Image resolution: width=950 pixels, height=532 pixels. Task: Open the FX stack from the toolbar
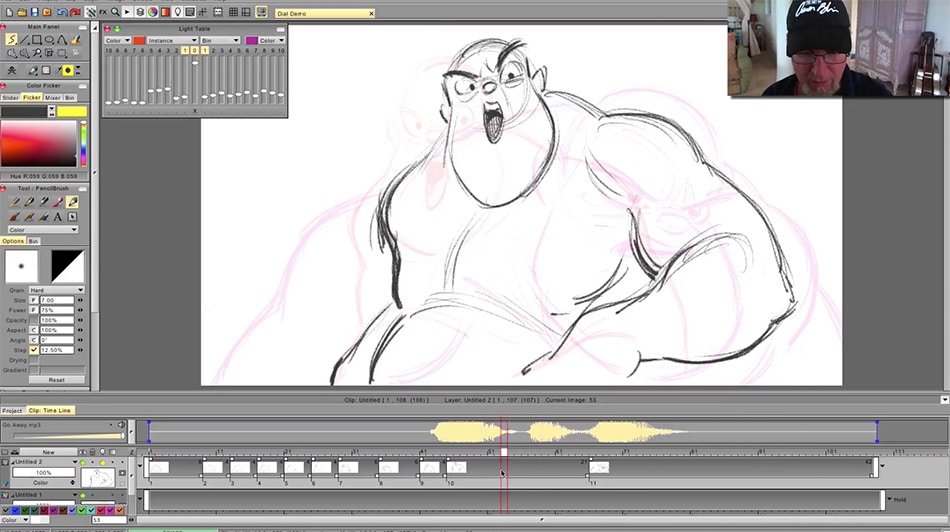(x=102, y=12)
